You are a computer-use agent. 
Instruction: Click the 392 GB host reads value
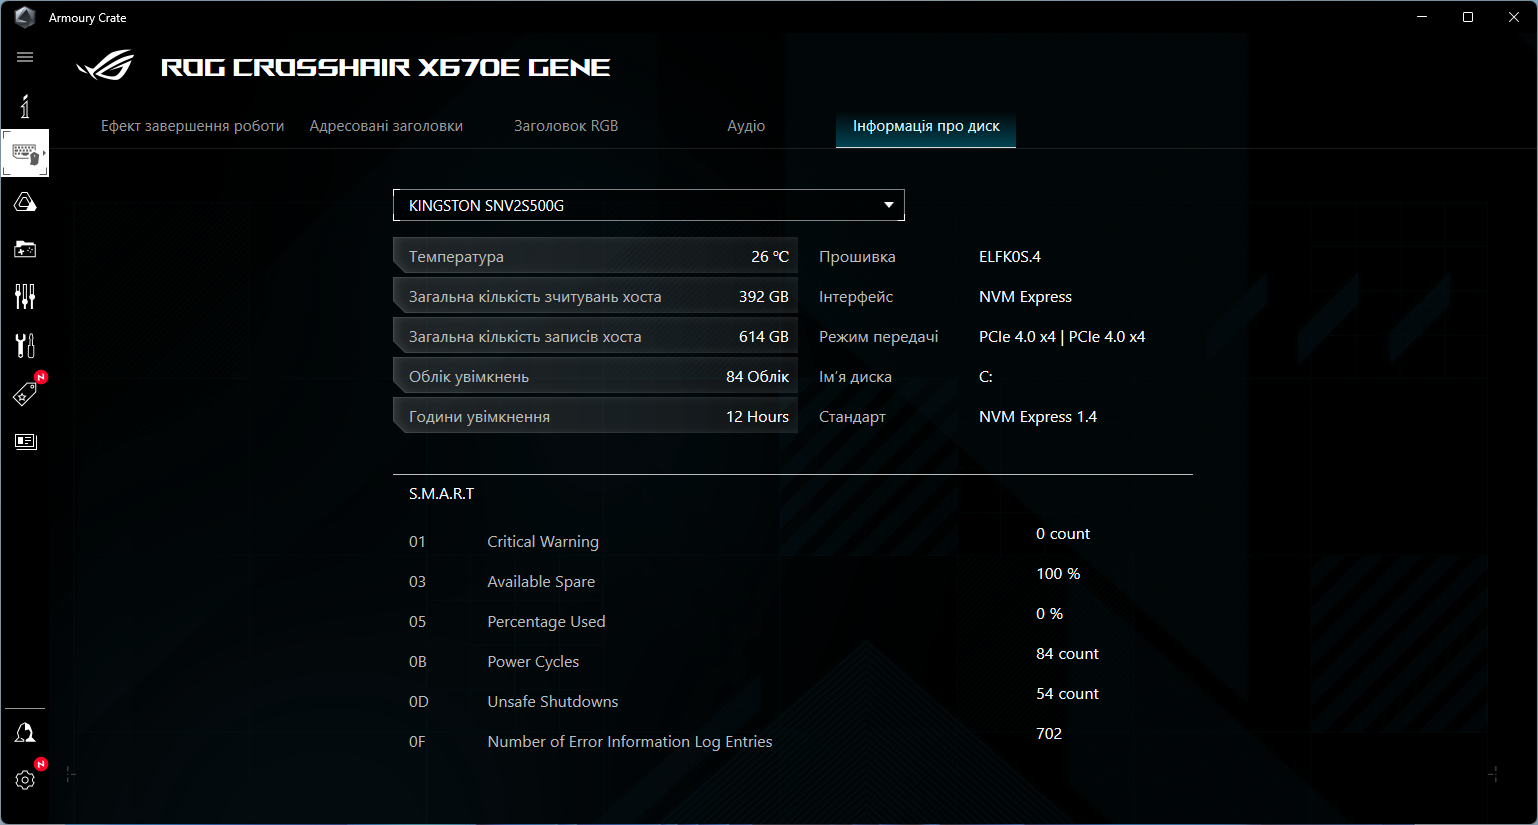pyautogui.click(x=764, y=297)
